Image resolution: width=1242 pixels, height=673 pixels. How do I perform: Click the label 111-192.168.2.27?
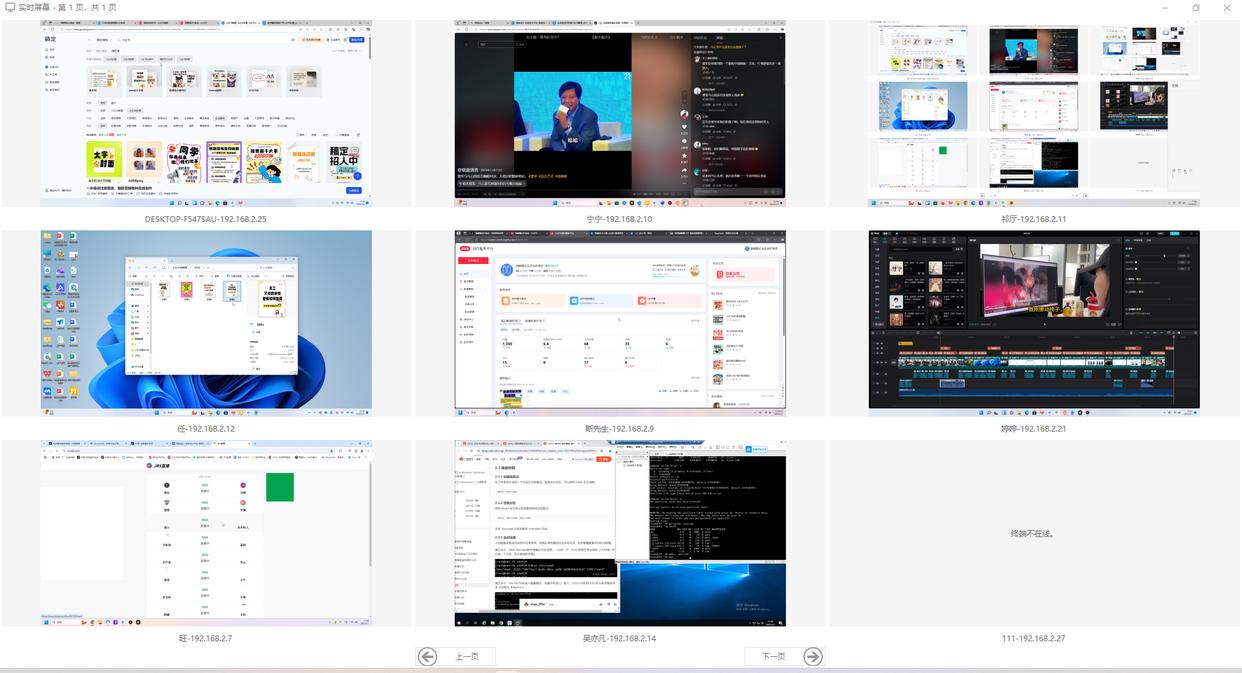(x=1033, y=638)
